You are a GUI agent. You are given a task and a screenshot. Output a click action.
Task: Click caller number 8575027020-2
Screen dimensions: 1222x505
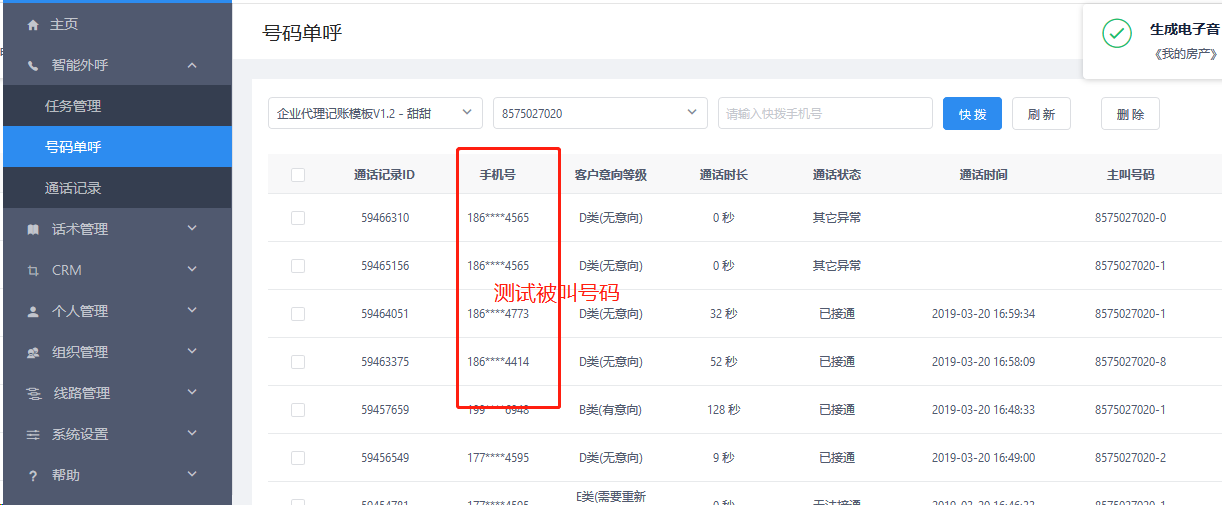(1130, 457)
